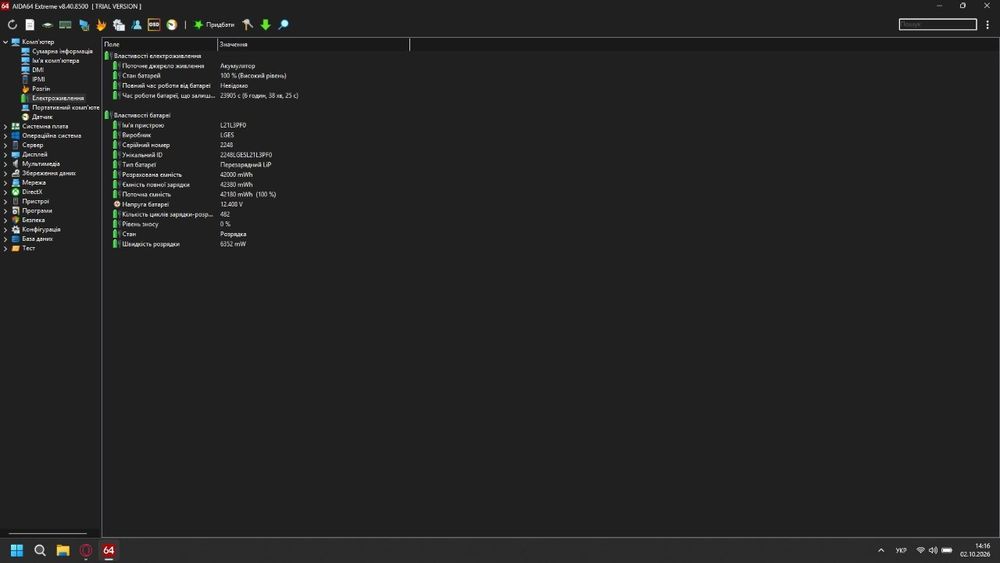Screen dimensions: 1000x563
Task: Open Opera browser from the taskbar
Action: pyautogui.click(x=85, y=550)
